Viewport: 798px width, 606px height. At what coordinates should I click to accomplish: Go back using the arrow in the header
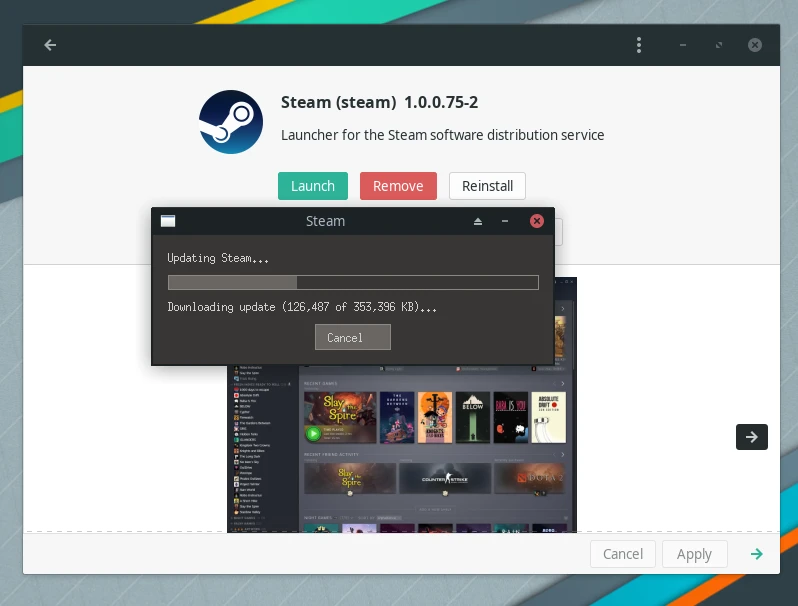pyautogui.click(x=50, y=45)
